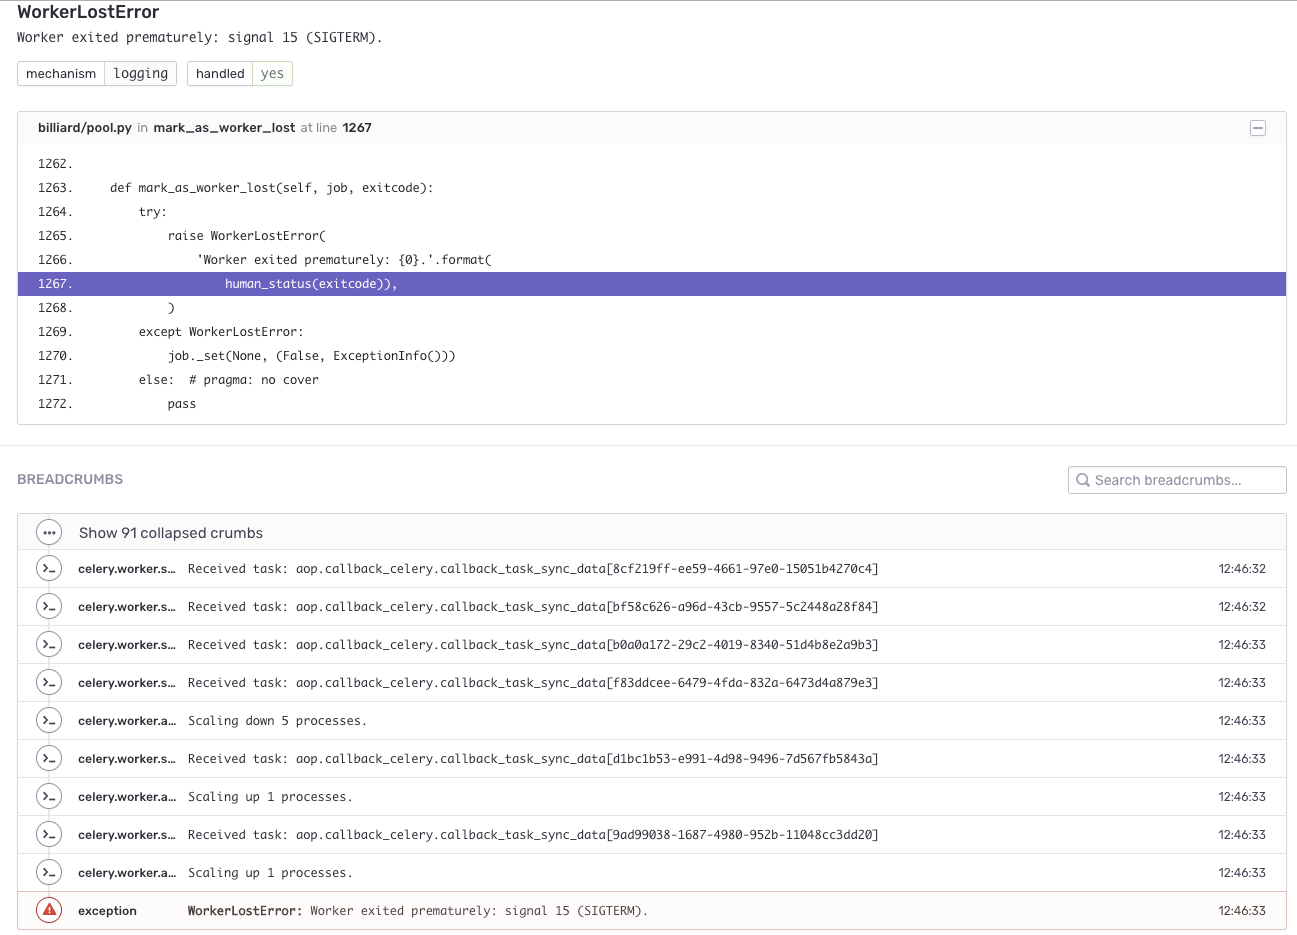Click terminal icon for task bf58c626 crumb
The image size is (1297, 935).
pyautogui.click(x=49, y=607)
